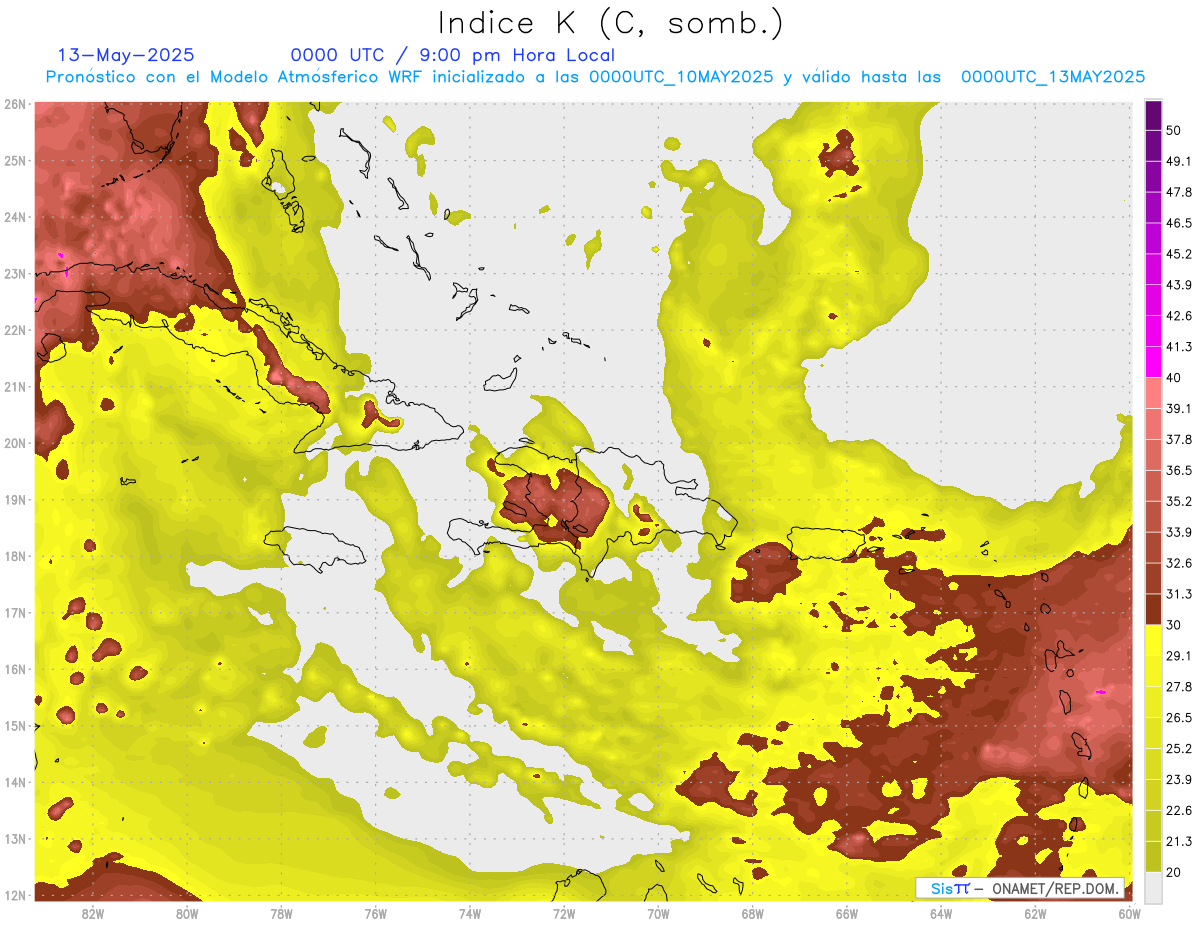Click the 14N latitude label
This screenshot has width=1200, height=927.
coord(15,782)
